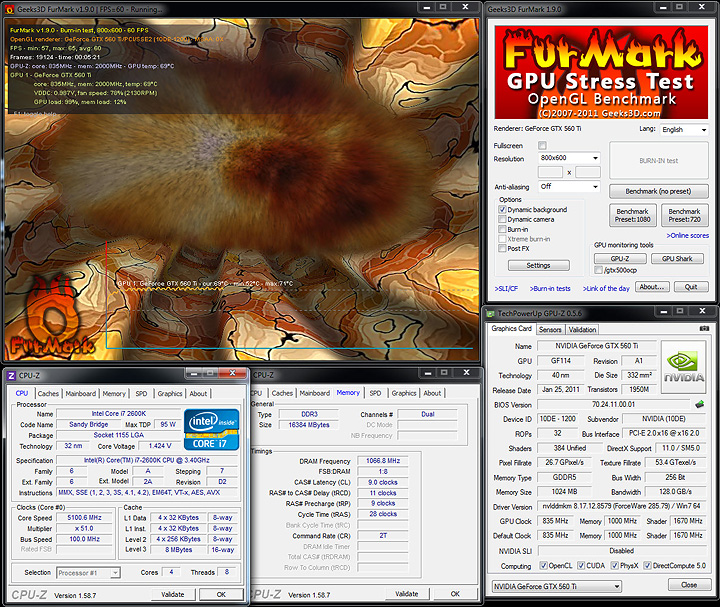Open the Resolution 800x600 dropdown

point(569,158)
